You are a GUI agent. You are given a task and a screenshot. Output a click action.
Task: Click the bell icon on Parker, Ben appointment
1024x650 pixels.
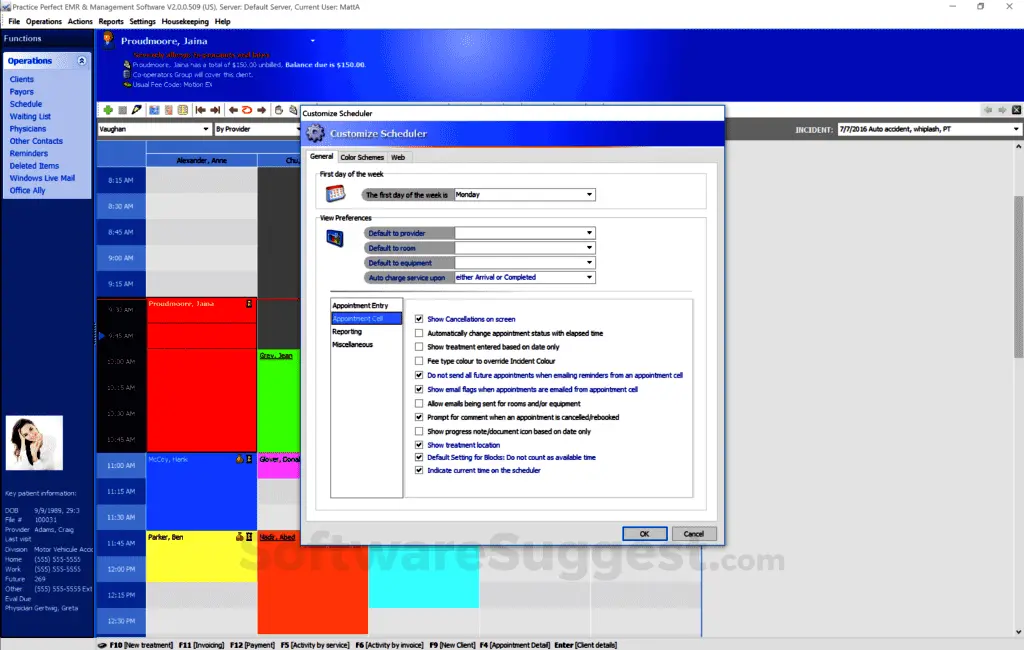[x=239, y=537]
